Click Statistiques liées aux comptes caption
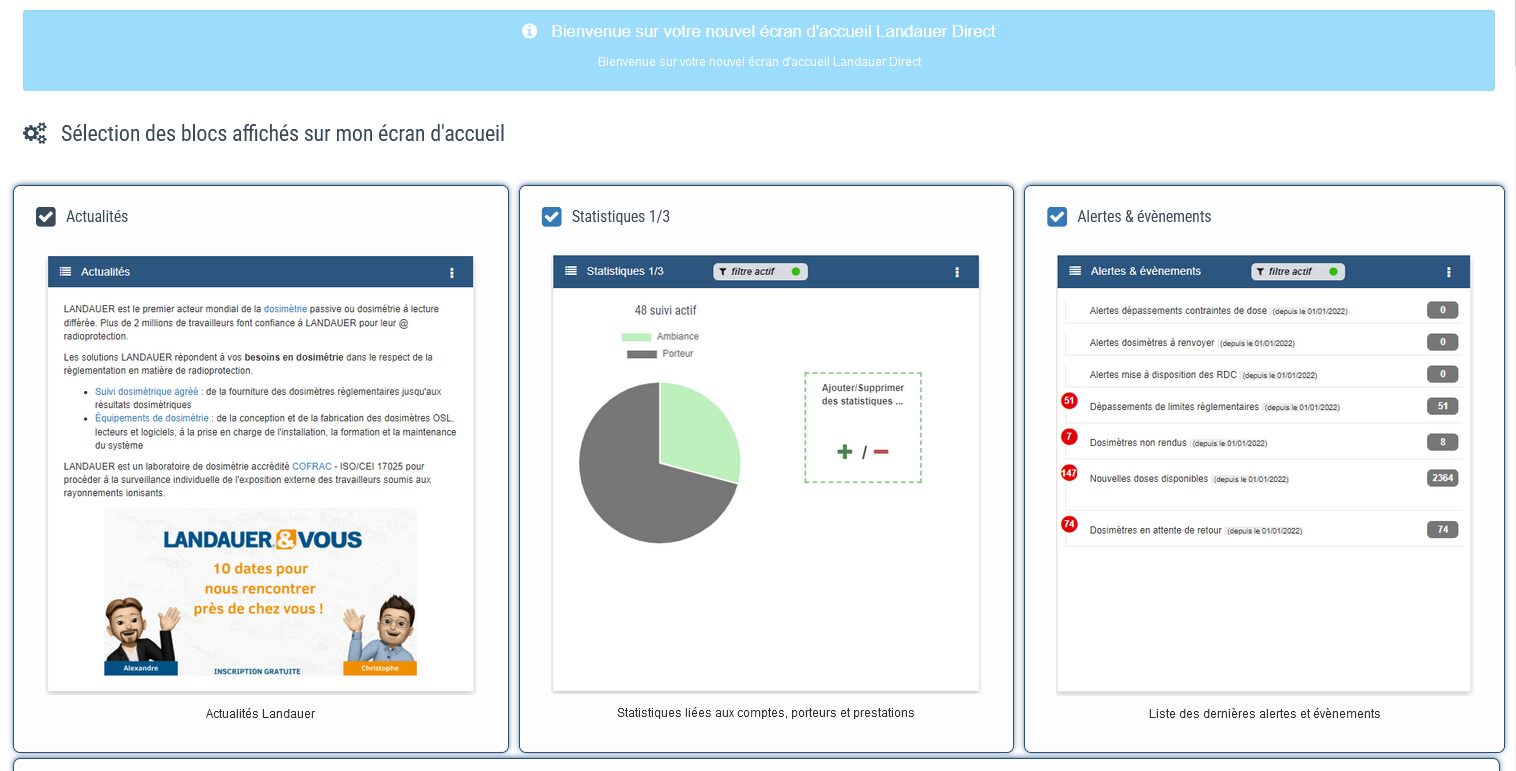Image resolution: width=1516 pixels, height=771 pixels. click(766, 713)
